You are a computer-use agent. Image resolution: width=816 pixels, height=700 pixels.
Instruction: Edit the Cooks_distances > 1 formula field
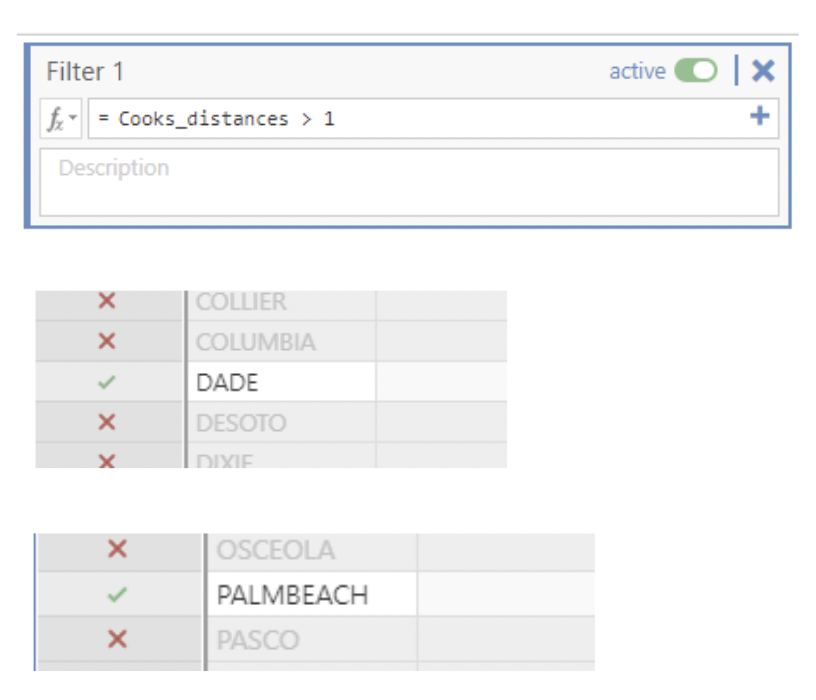tap(400, 119)
